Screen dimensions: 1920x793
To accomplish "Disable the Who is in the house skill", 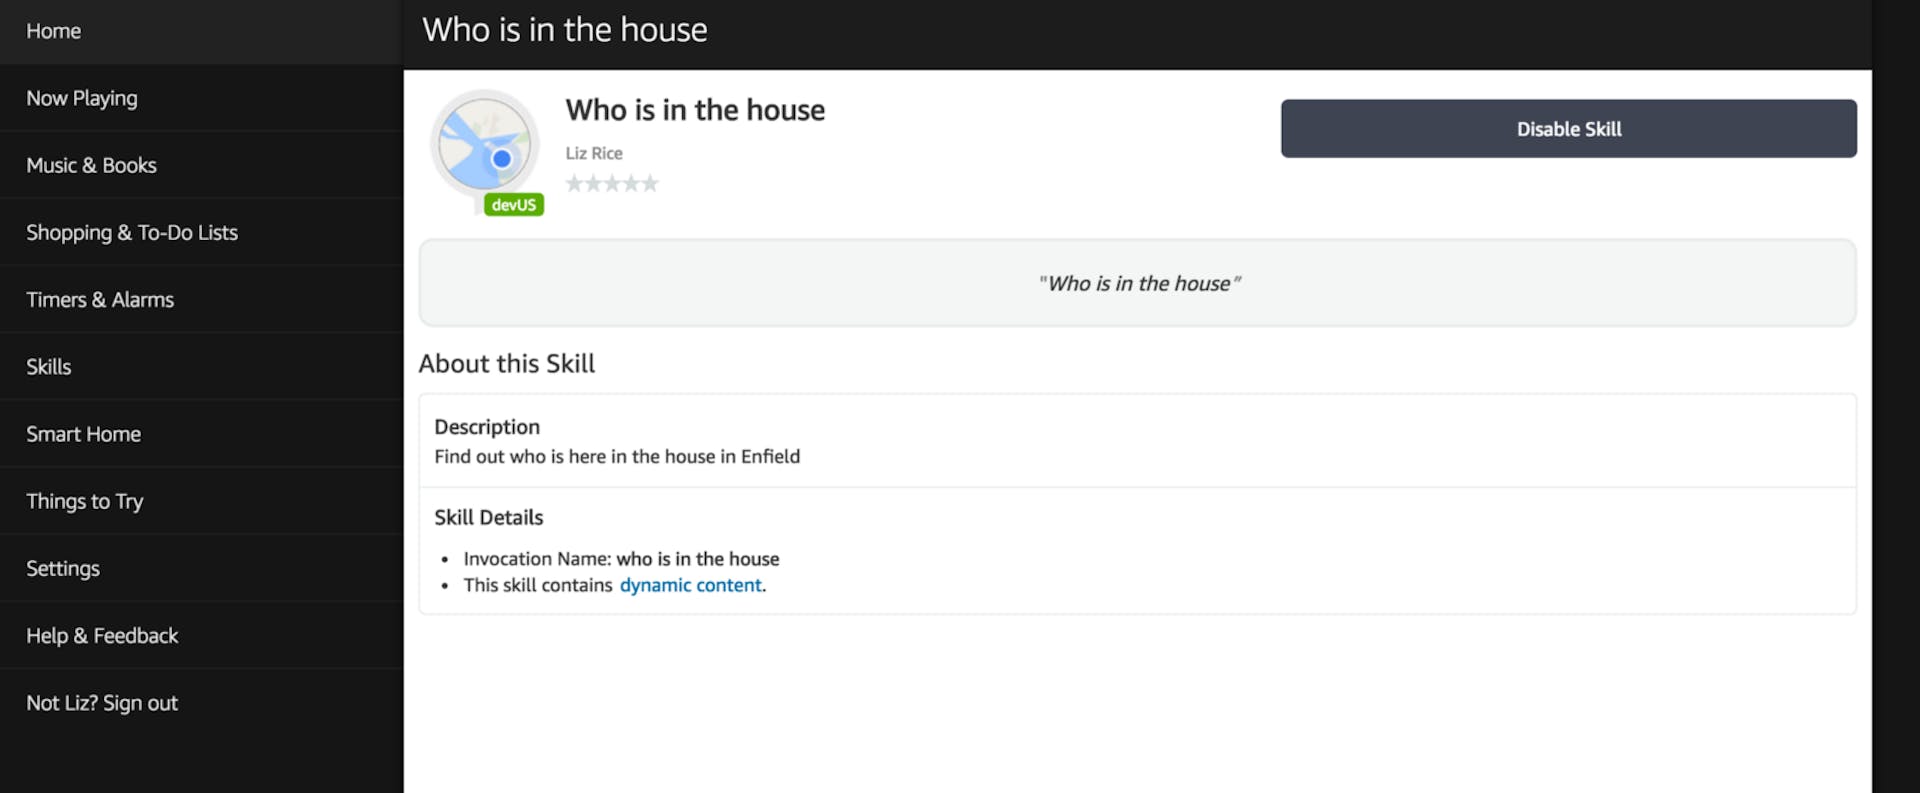I will [1567, 128].
